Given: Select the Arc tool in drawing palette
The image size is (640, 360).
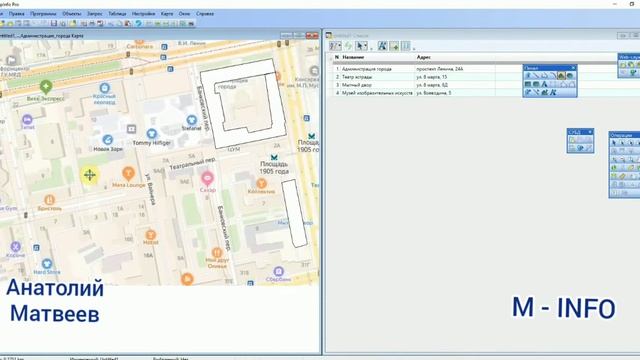Looking at the screenshot, I should coord(553,76).
